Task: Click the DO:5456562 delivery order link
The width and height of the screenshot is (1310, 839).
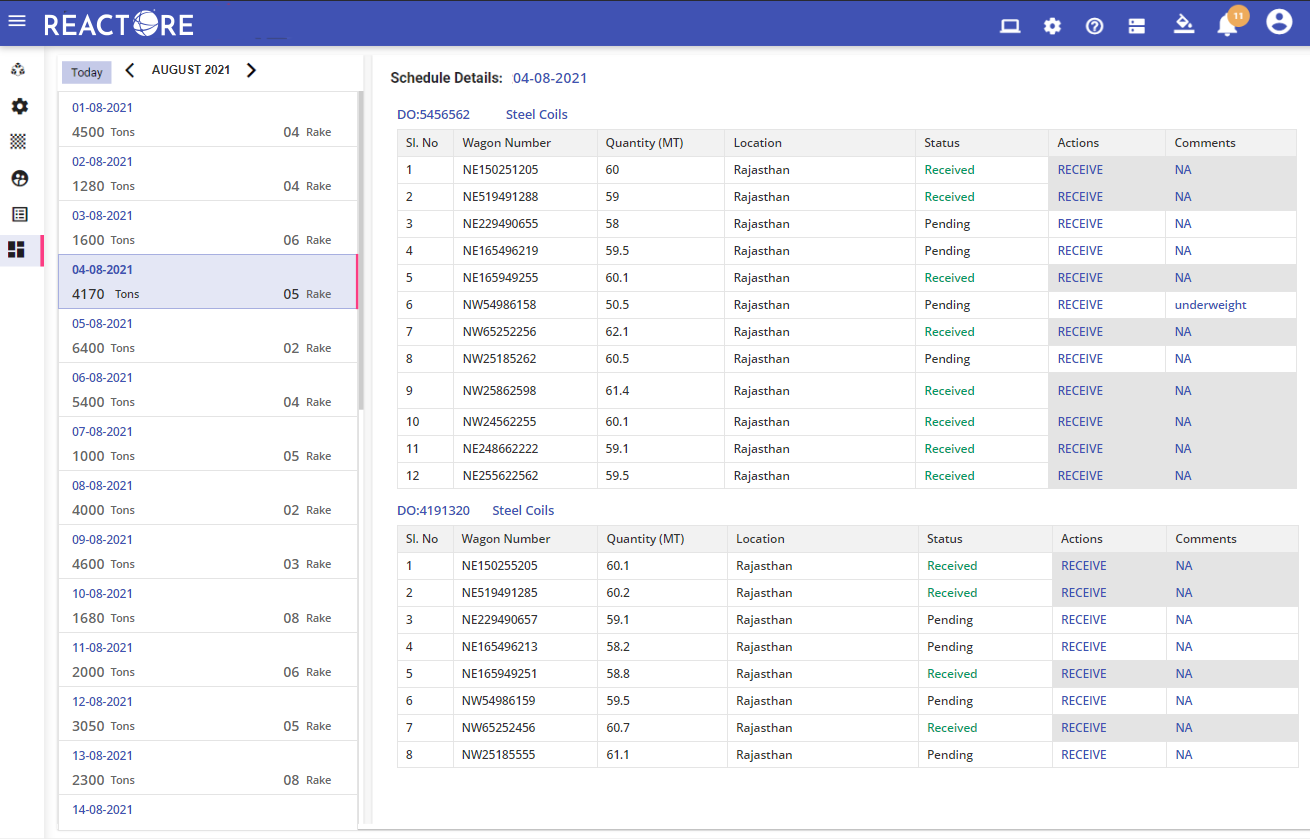Action: (433, 115)
